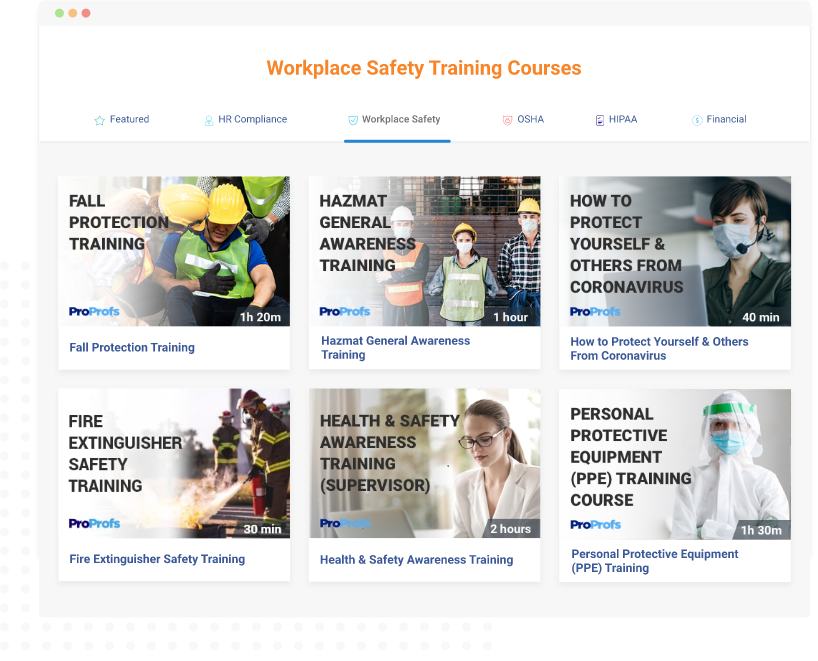Screen dimensions: 818x661
Task: Click the shield icon beside Workplace Safety
Action: (x=352, y=119)
